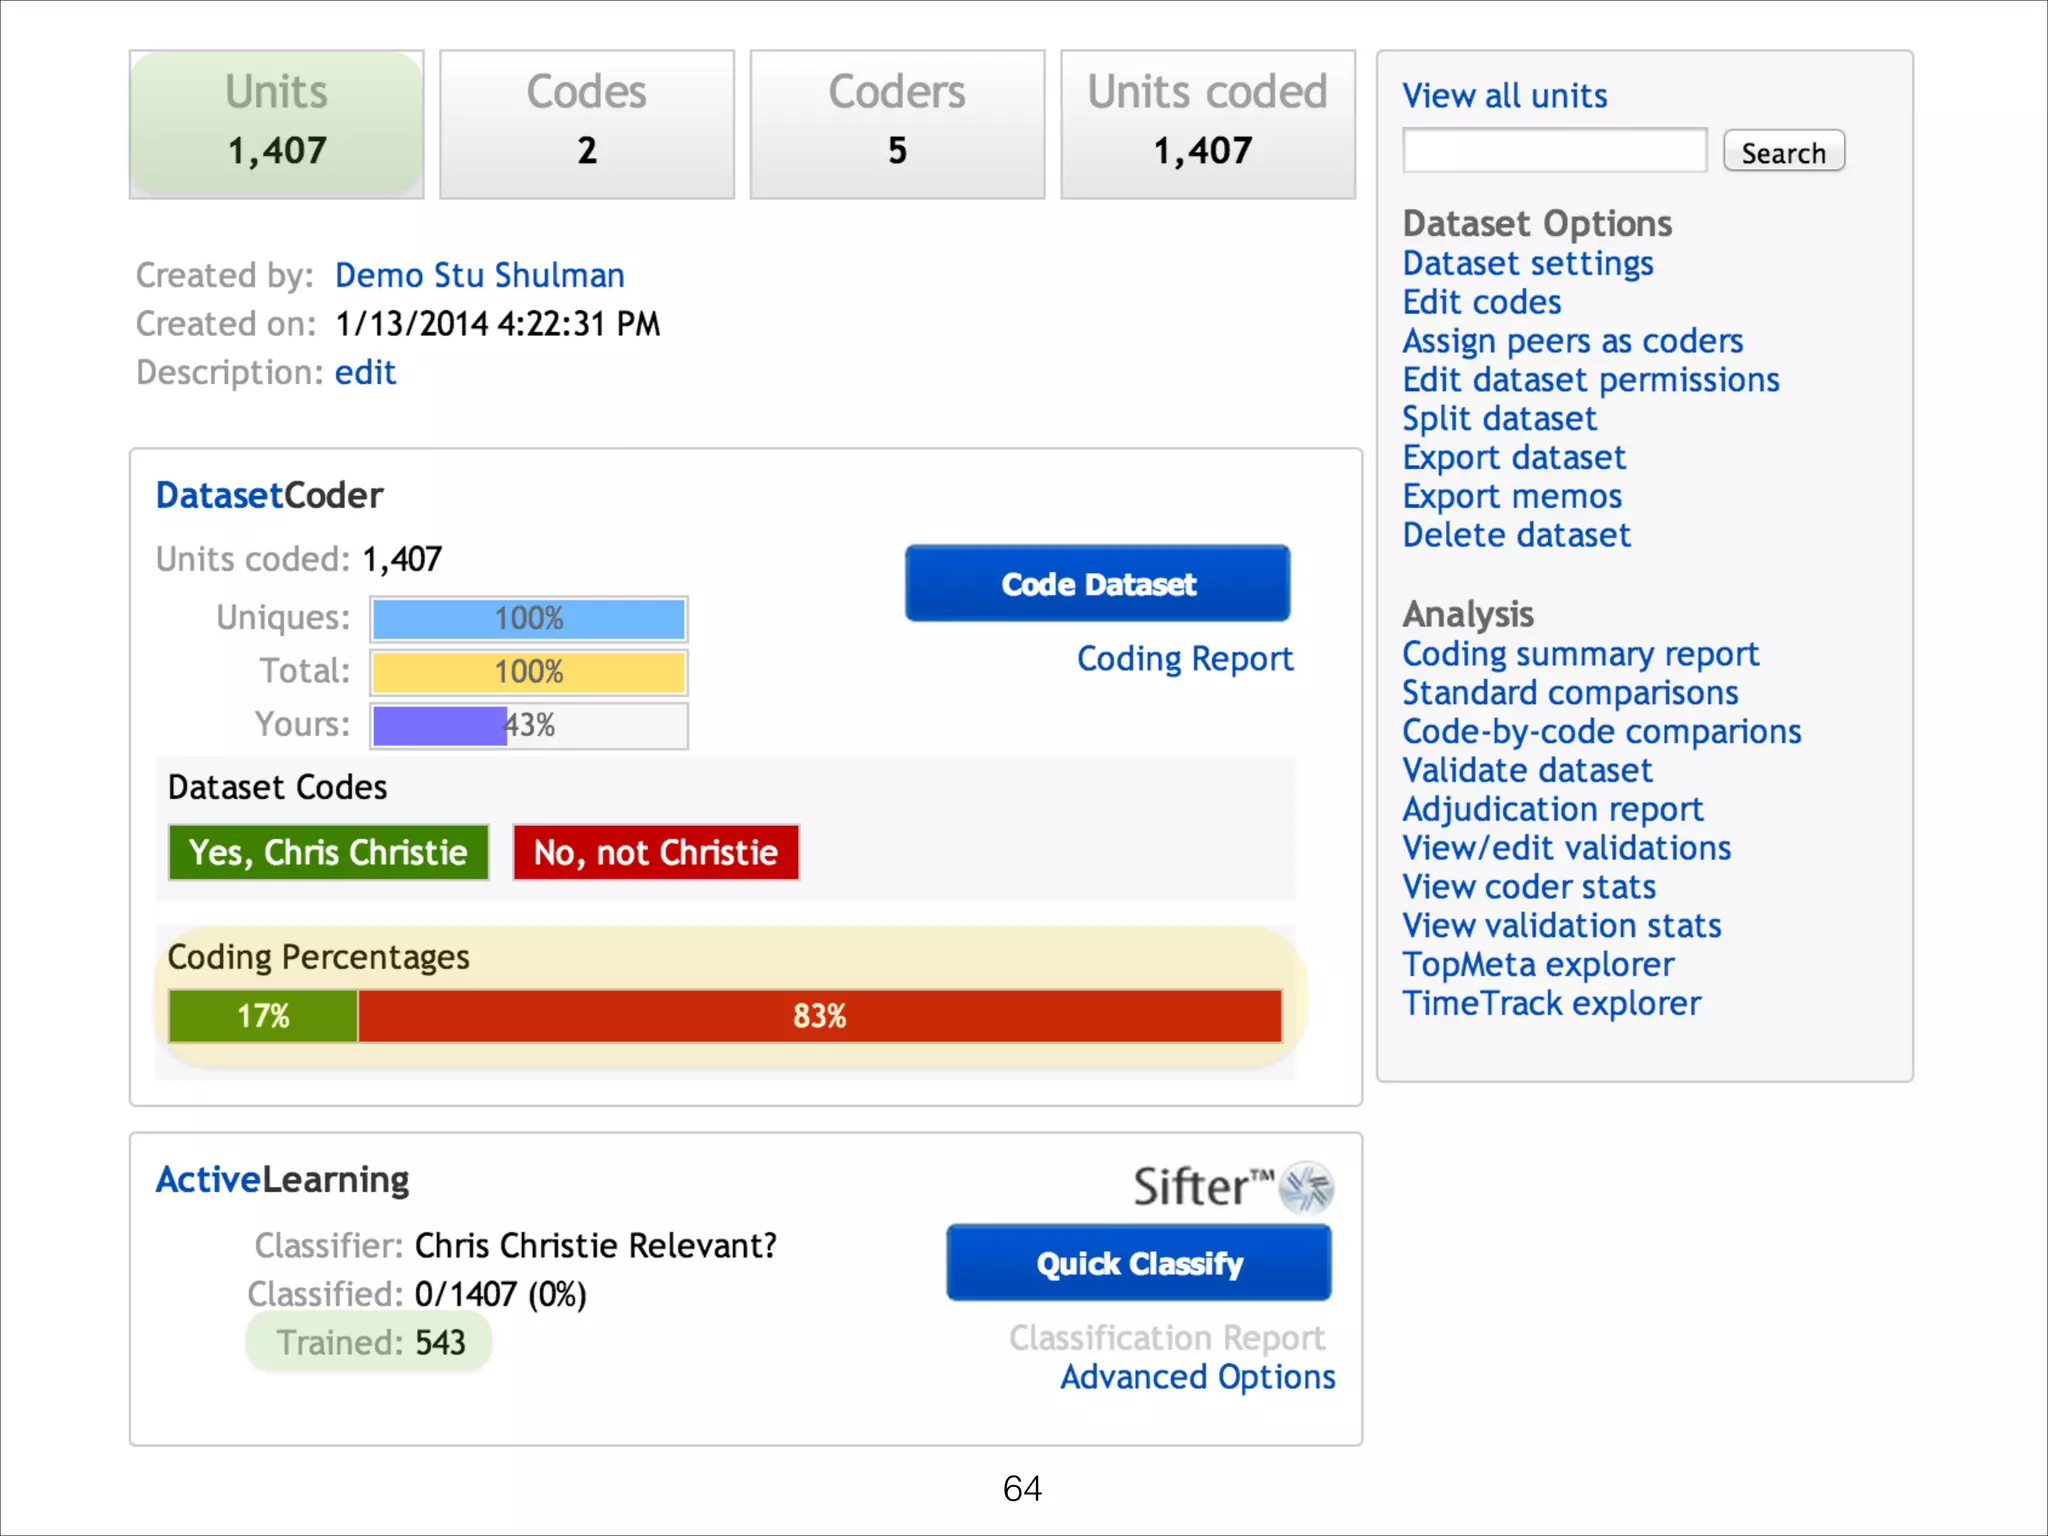This screenshot has width=2048, height=1536.
Task: Click the green 17% coding percentage segment
Action: (x=263, y=1016)
